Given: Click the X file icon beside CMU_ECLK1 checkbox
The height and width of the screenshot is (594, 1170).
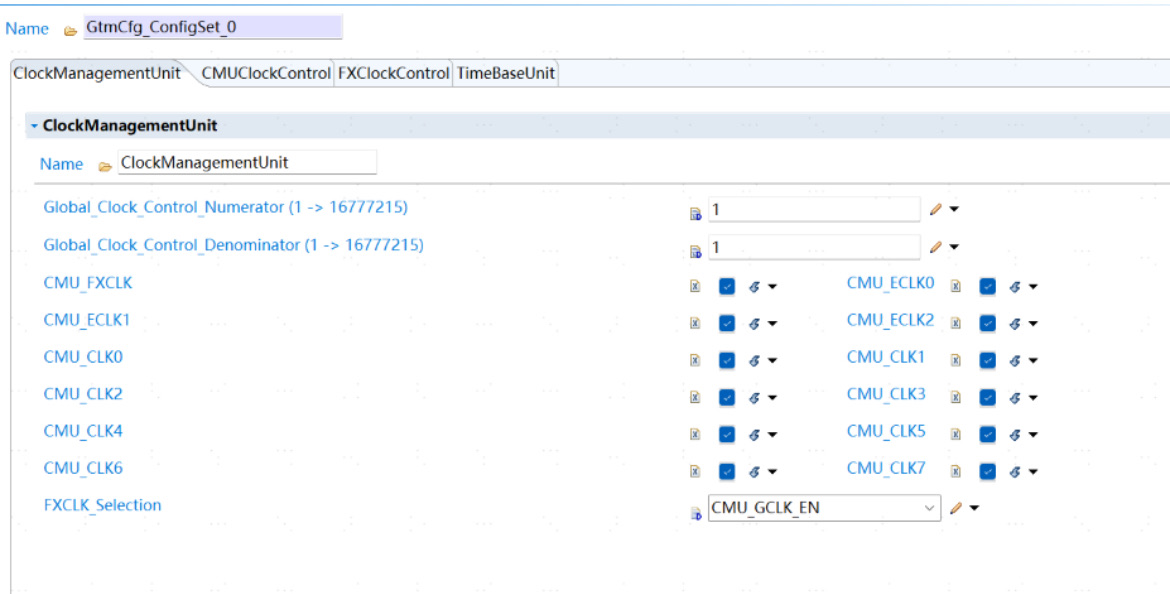Looking at the screenshot, I should point(695,323).
